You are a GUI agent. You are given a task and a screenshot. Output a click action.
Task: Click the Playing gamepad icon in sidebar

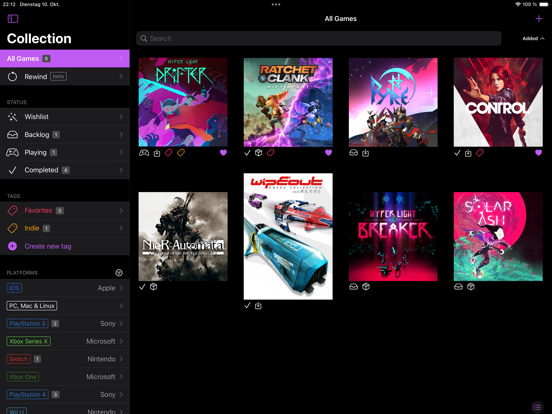click(x=12, y=152)
